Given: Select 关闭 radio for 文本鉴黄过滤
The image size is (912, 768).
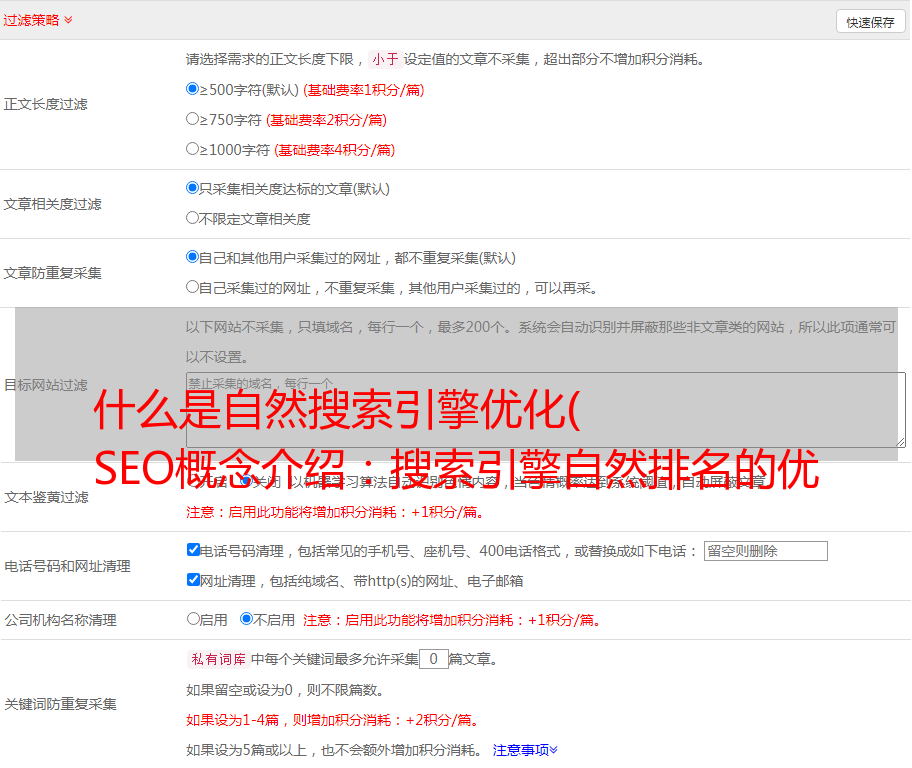Looking at the screenshot, I should point(246,481).
